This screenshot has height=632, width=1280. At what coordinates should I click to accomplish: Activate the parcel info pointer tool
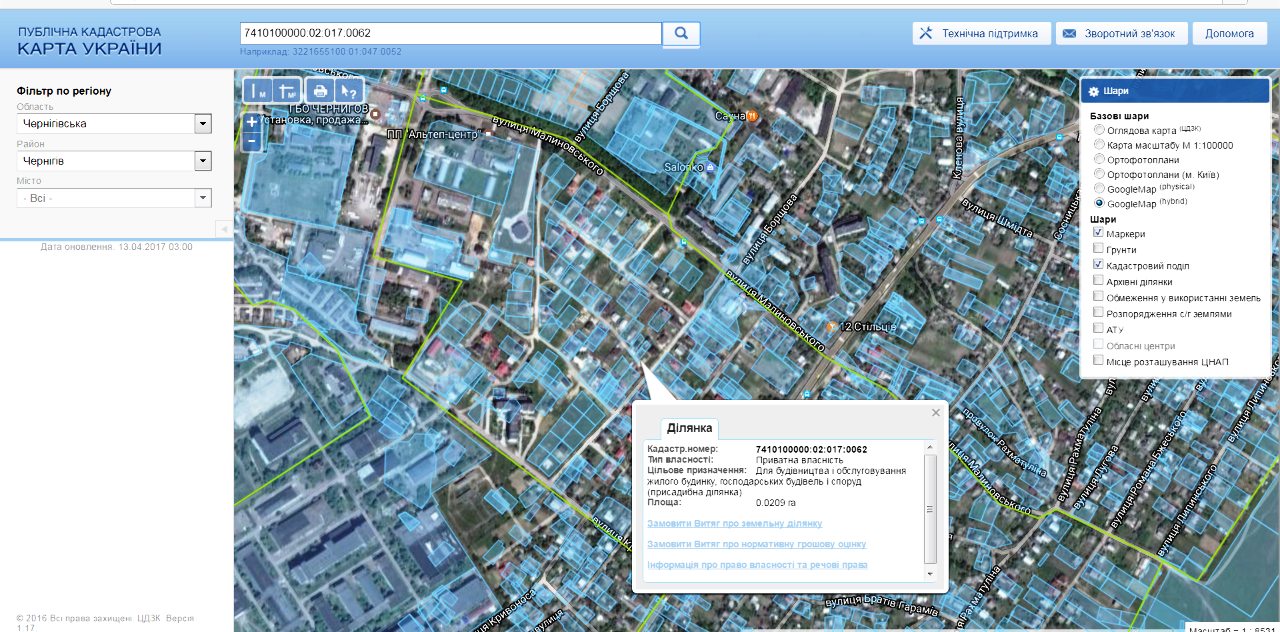pos(349,91)
